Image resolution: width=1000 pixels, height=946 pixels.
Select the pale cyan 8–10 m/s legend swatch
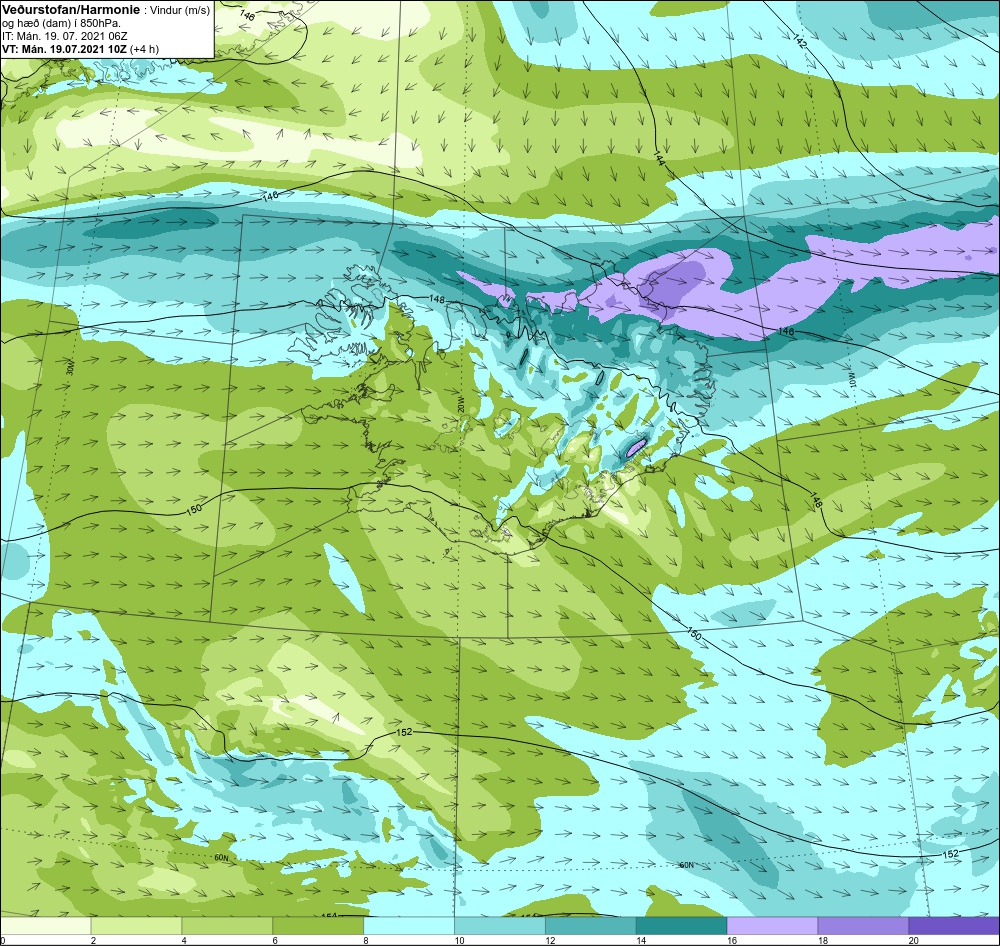[409, 926]
